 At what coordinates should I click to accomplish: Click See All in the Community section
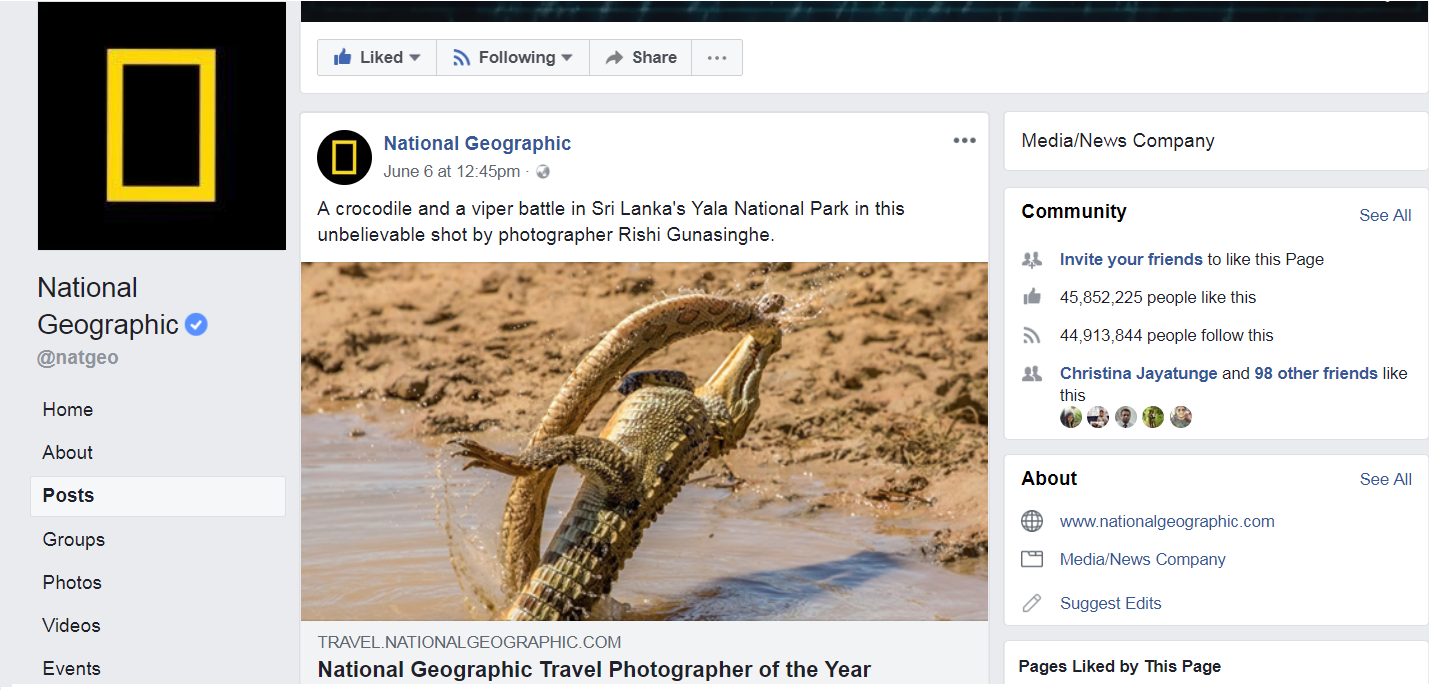click(x=1385, y=215)
